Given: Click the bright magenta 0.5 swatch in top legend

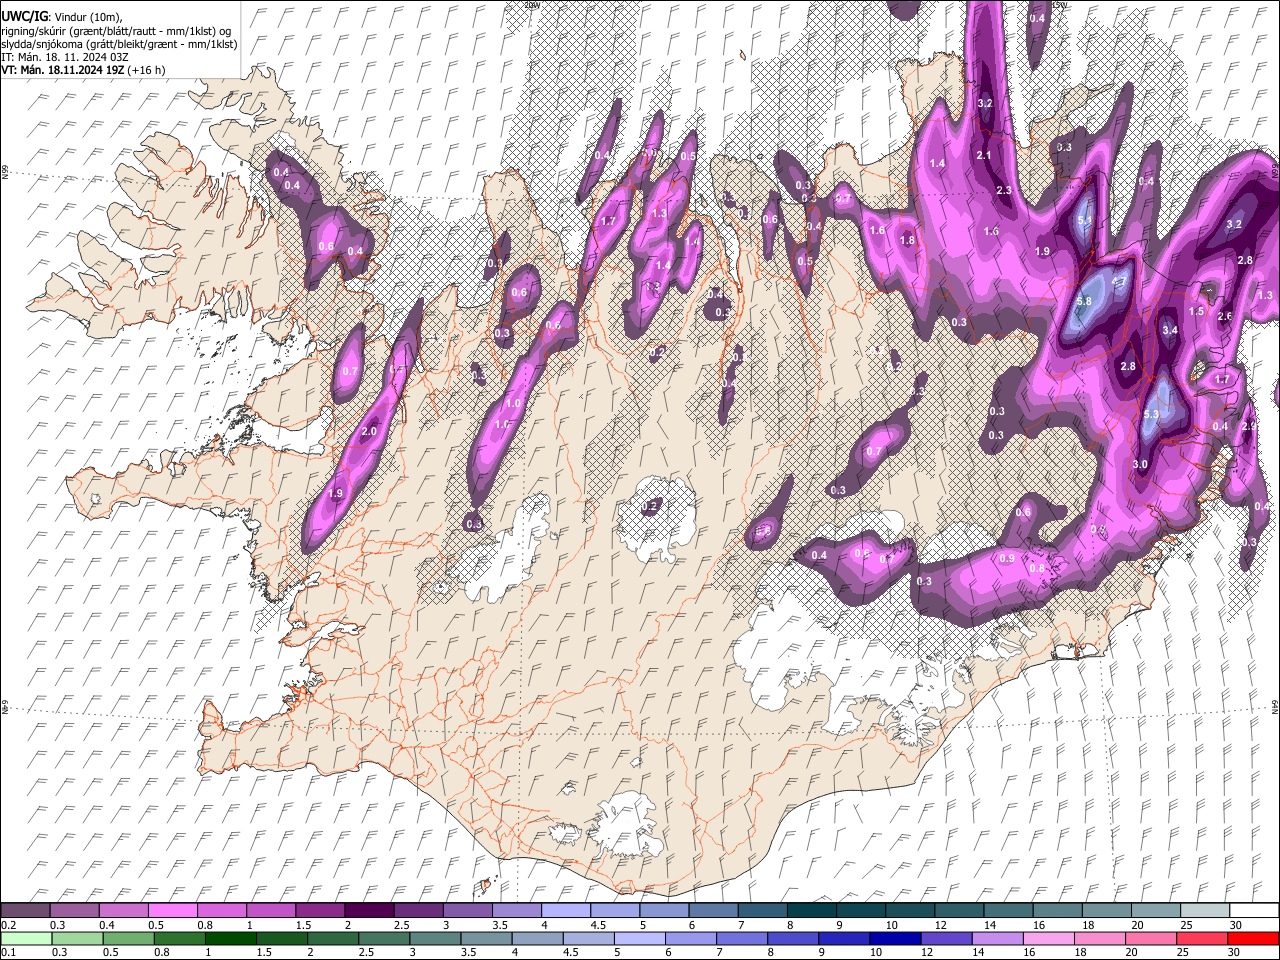Looking at the screenshot, I should tap(173, 910).
